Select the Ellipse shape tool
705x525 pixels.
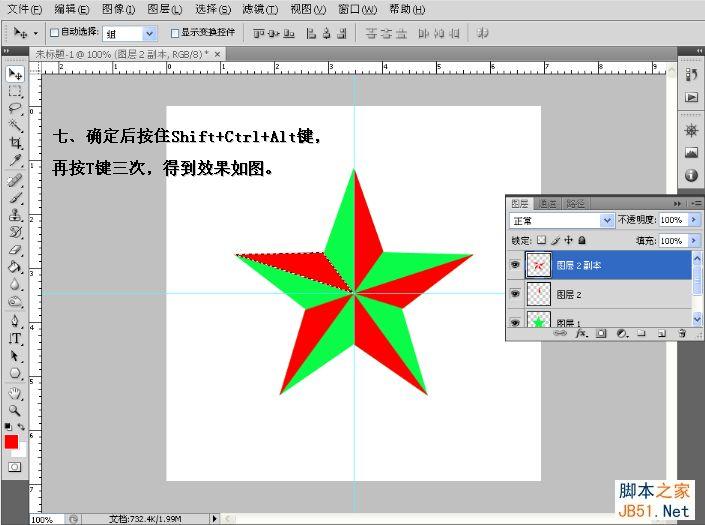15,373
